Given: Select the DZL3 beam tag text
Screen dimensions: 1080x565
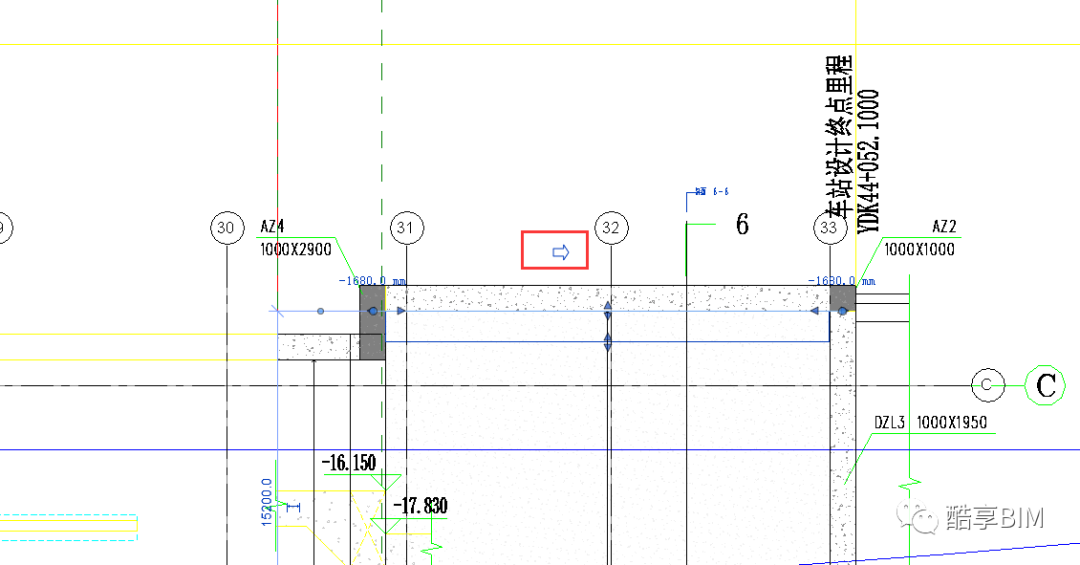Looking at the screenshot, I should tap(889, 422).
